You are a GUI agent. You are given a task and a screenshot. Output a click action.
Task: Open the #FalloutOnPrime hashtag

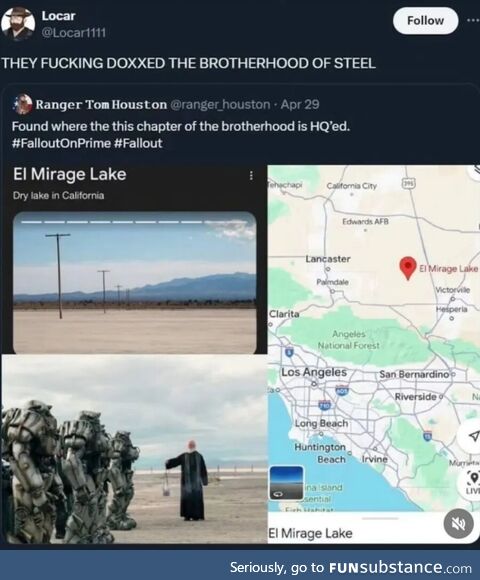click(x=61, y=143)
